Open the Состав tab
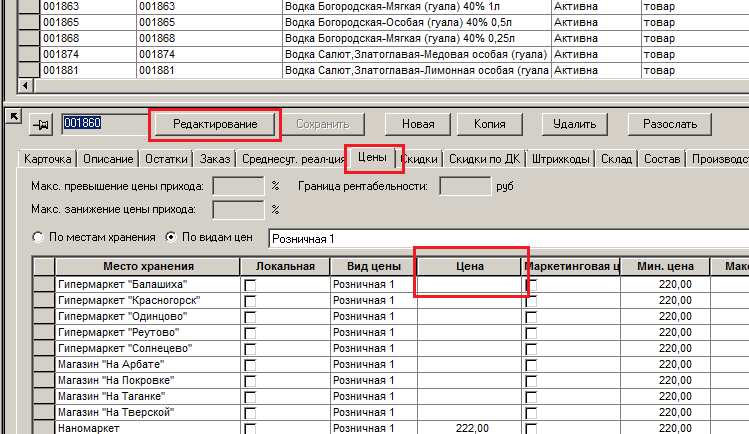Screen dimensions: 749x434 point(662,159)
